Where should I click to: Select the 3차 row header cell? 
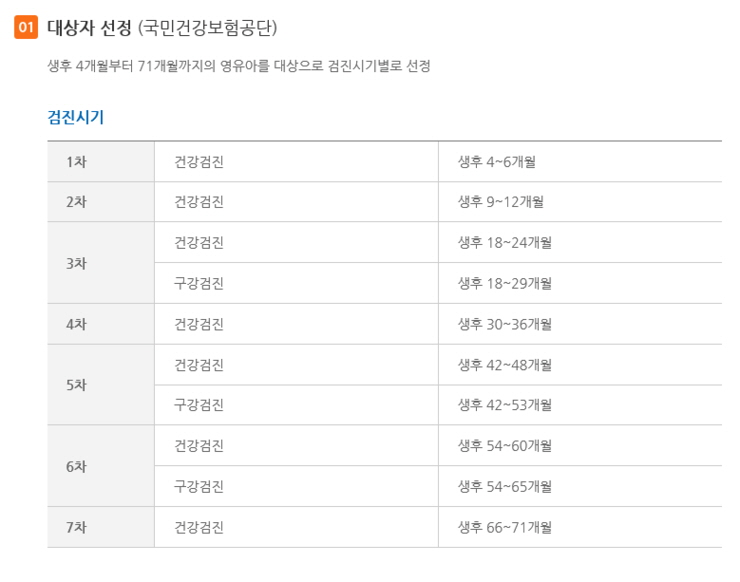[77, 263]
